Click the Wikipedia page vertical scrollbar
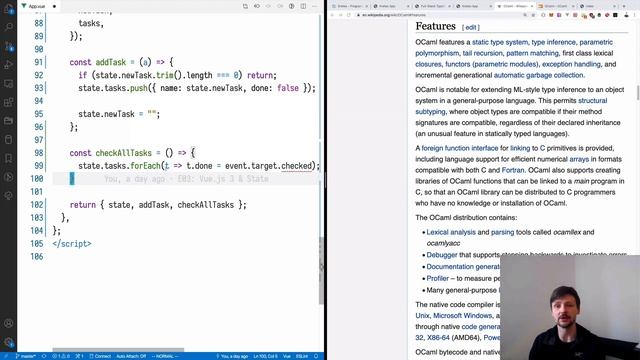Image resolution: width=640 pixels, height=360 pixels. click(x=638, y=93)
